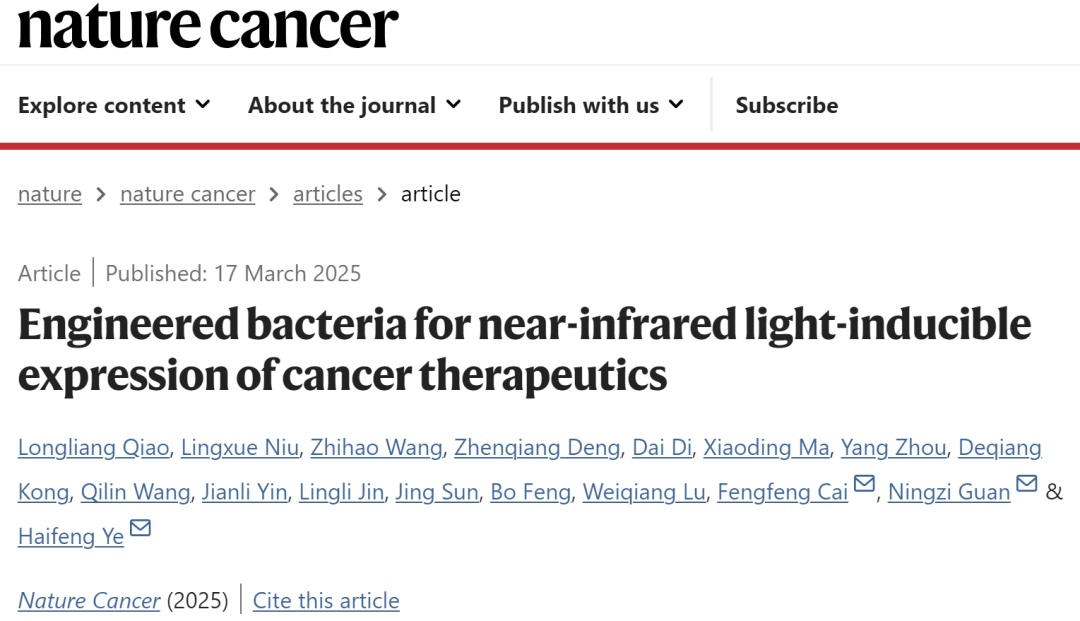Open Cite this article link
The width and height of the screenshot is (1080, 621).
click(x=326, y=600)
